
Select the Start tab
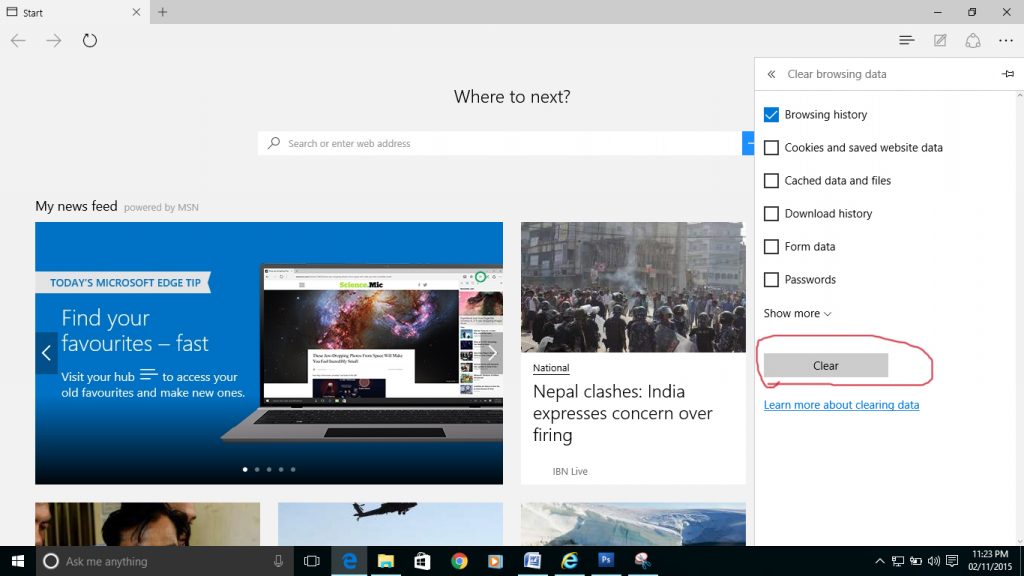74,12
